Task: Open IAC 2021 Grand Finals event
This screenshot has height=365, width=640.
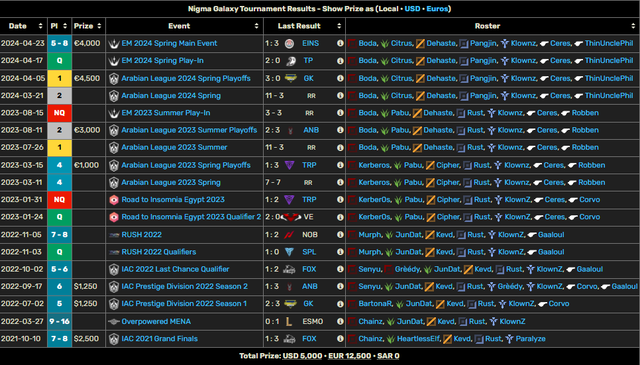Action: pos(160,338)
